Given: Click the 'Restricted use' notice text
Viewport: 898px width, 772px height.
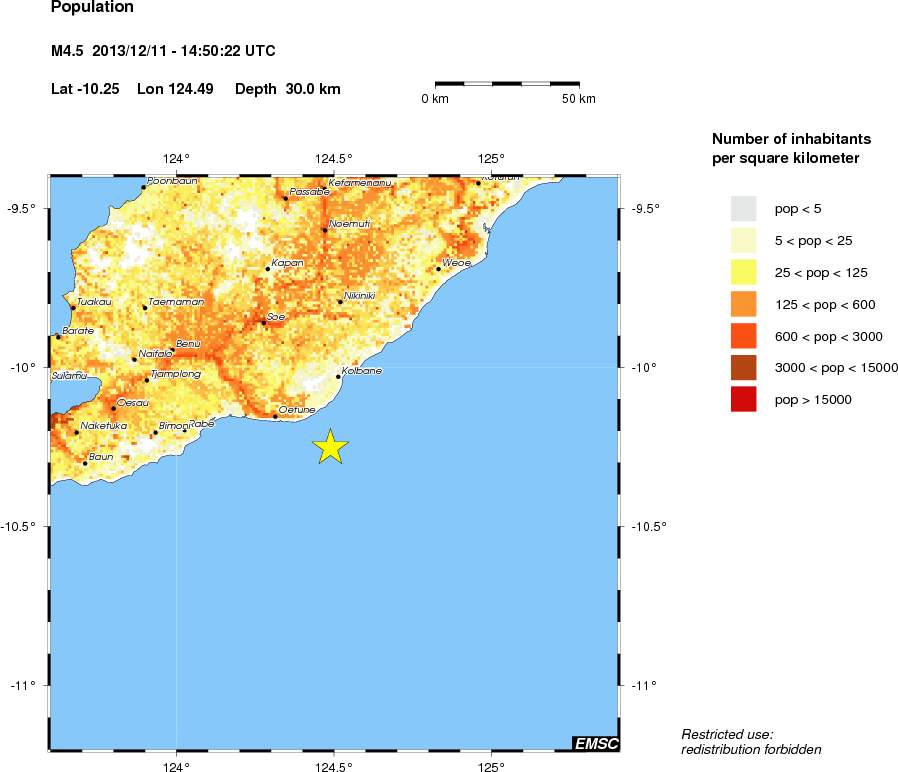Looking at the screenshot, I should pos(750,741).
